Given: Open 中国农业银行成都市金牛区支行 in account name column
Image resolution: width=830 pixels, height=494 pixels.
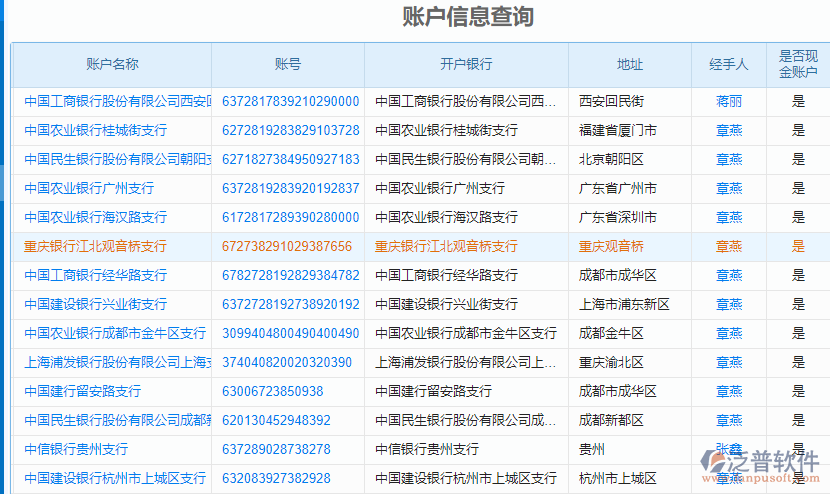Looking at the screenshot, I should [x=115, y=334].
